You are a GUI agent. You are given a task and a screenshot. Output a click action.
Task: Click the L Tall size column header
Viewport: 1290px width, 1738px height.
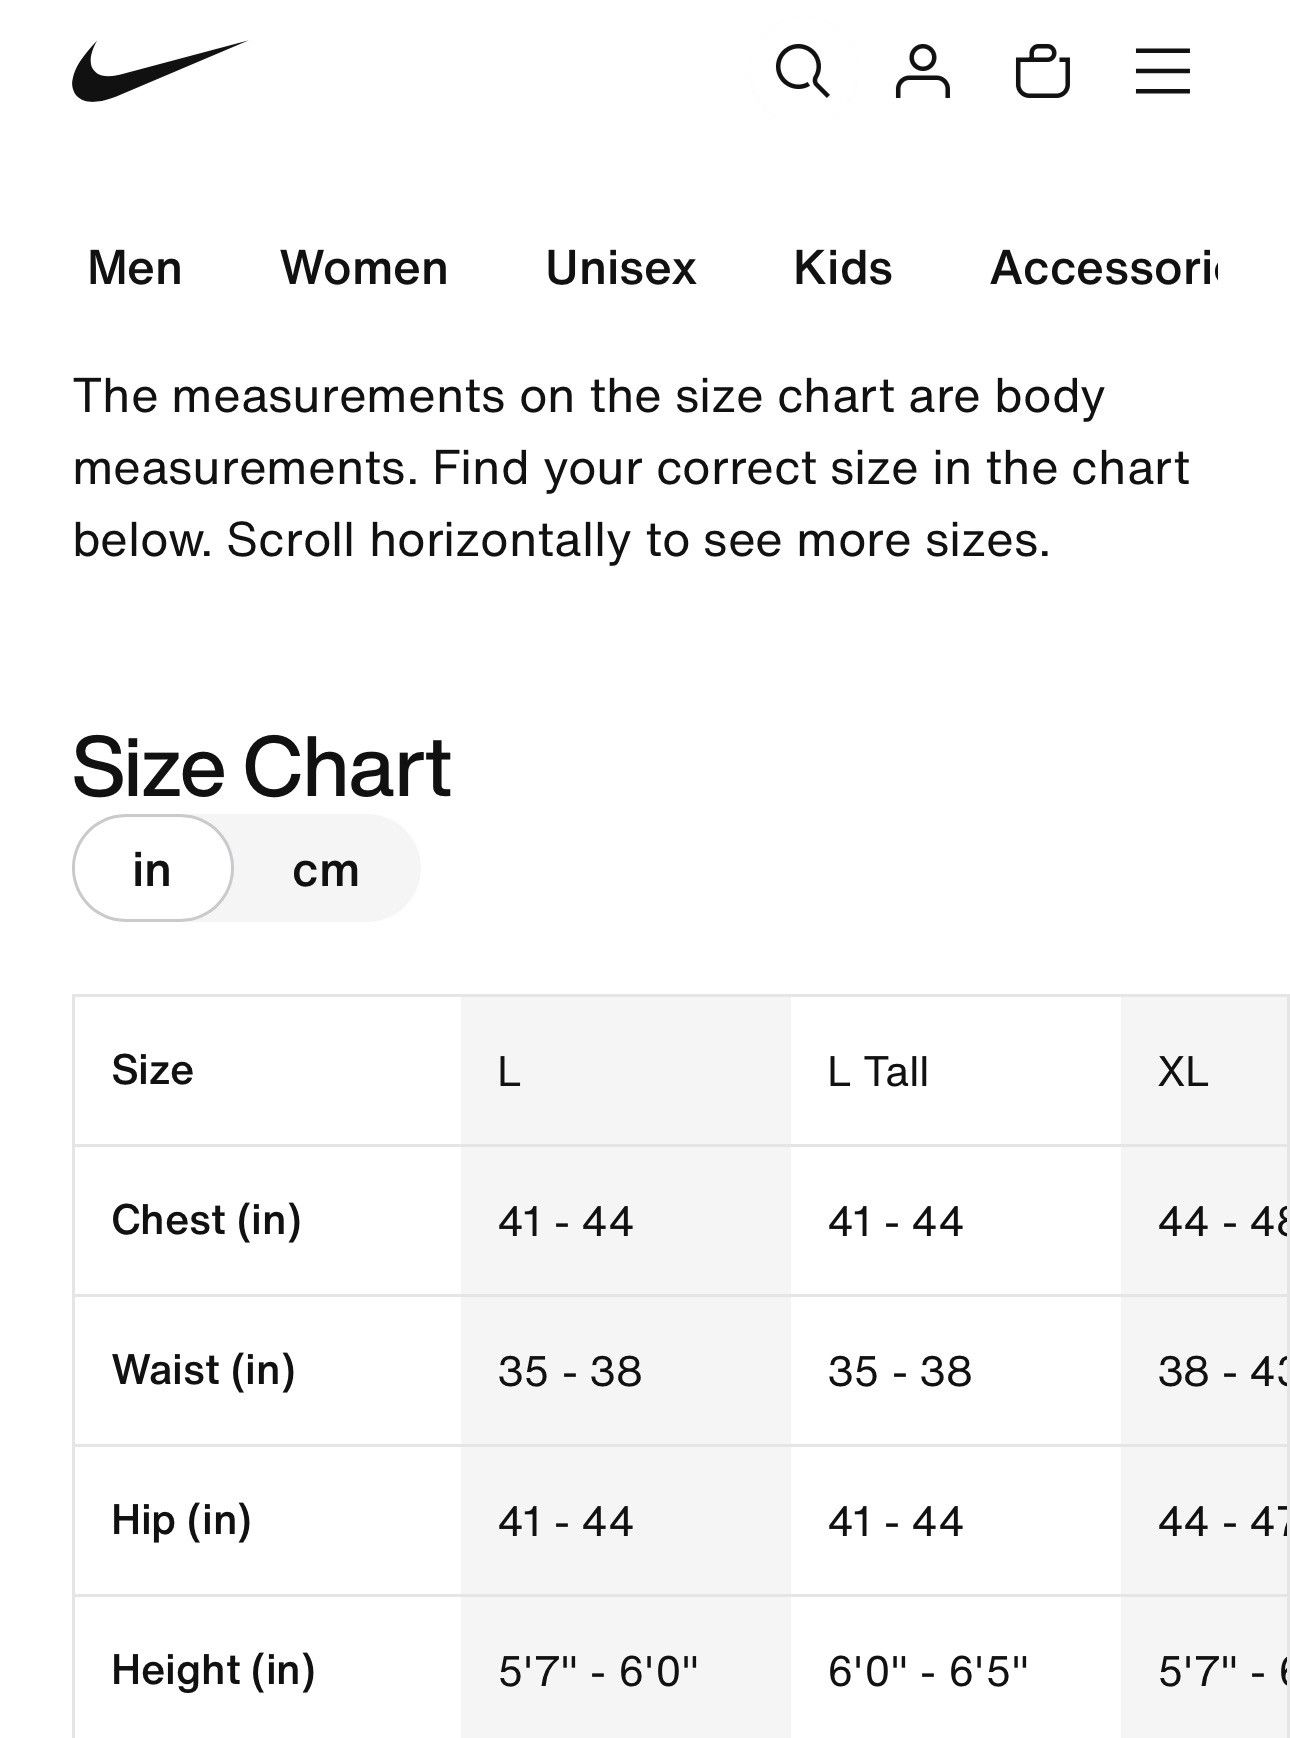coord(878,1072)
